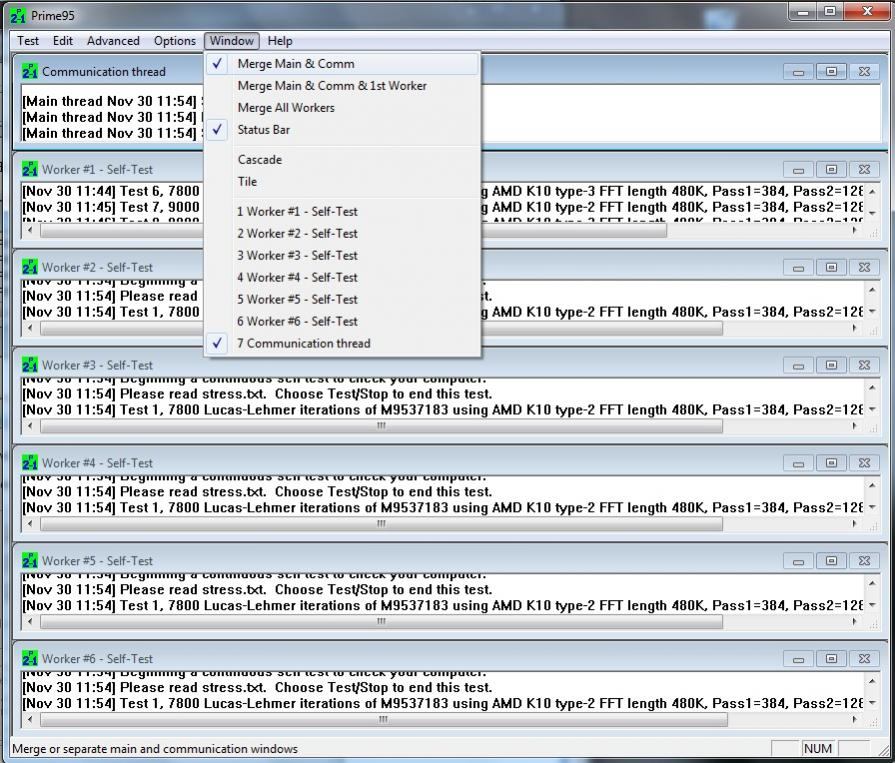Tile the child windows

[x=342, y=181]
